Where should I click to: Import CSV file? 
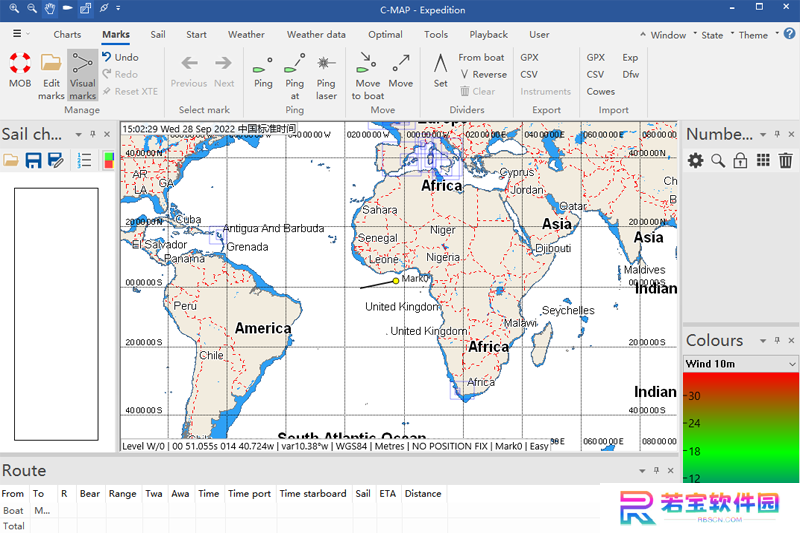(x=595, y=74)
